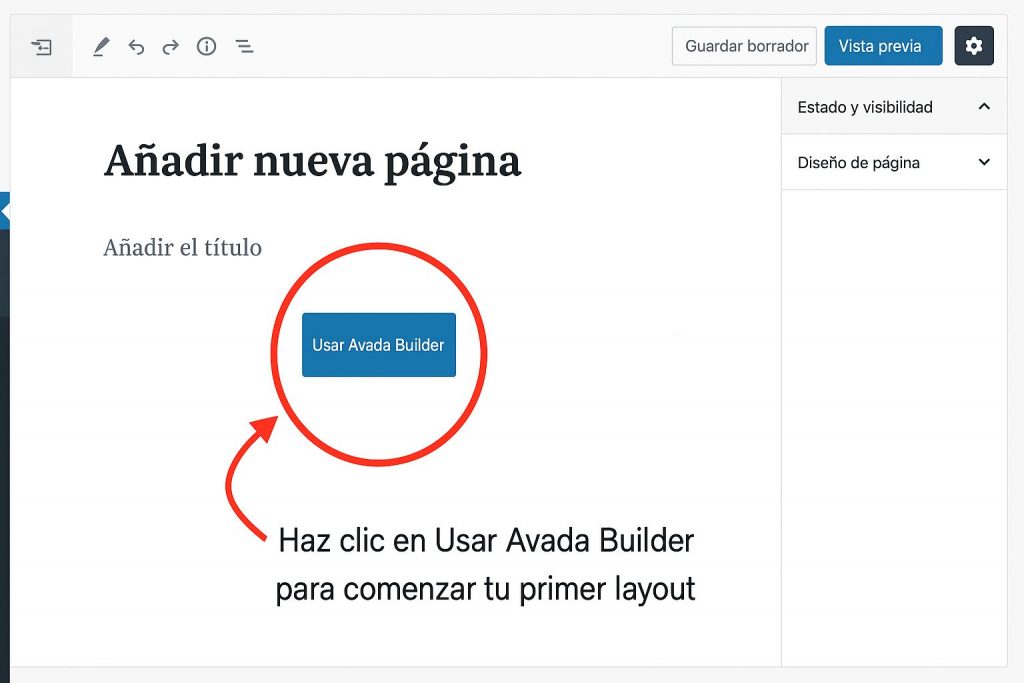
Task: Click the Añadir nueva página heading
Action: tap(311, 159)
